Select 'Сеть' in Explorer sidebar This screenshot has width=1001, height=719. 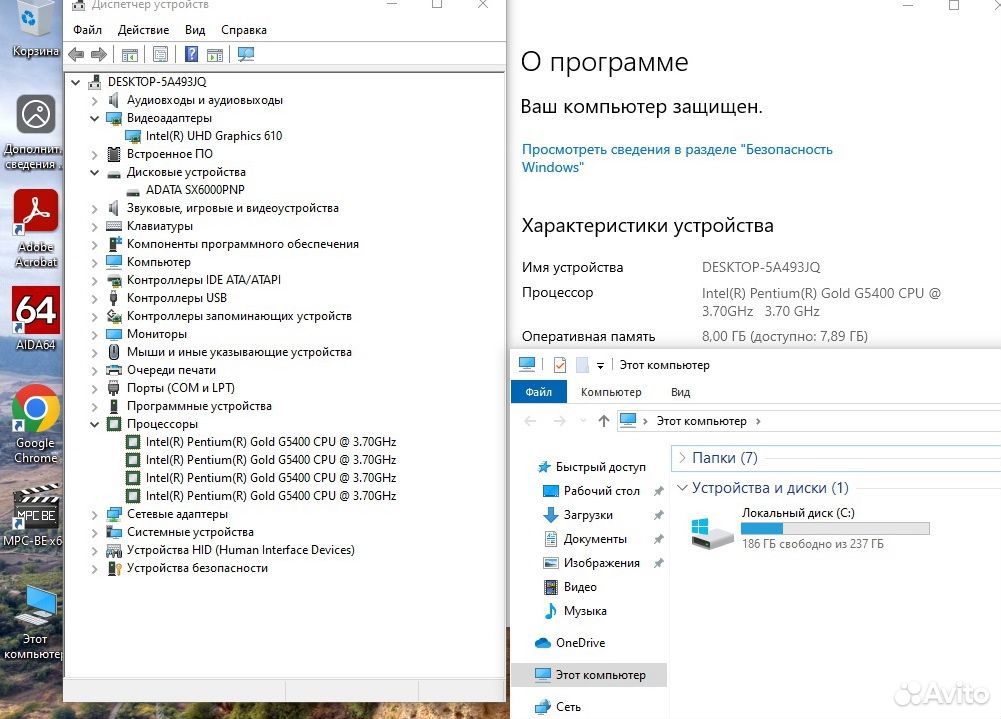[558, 707]
